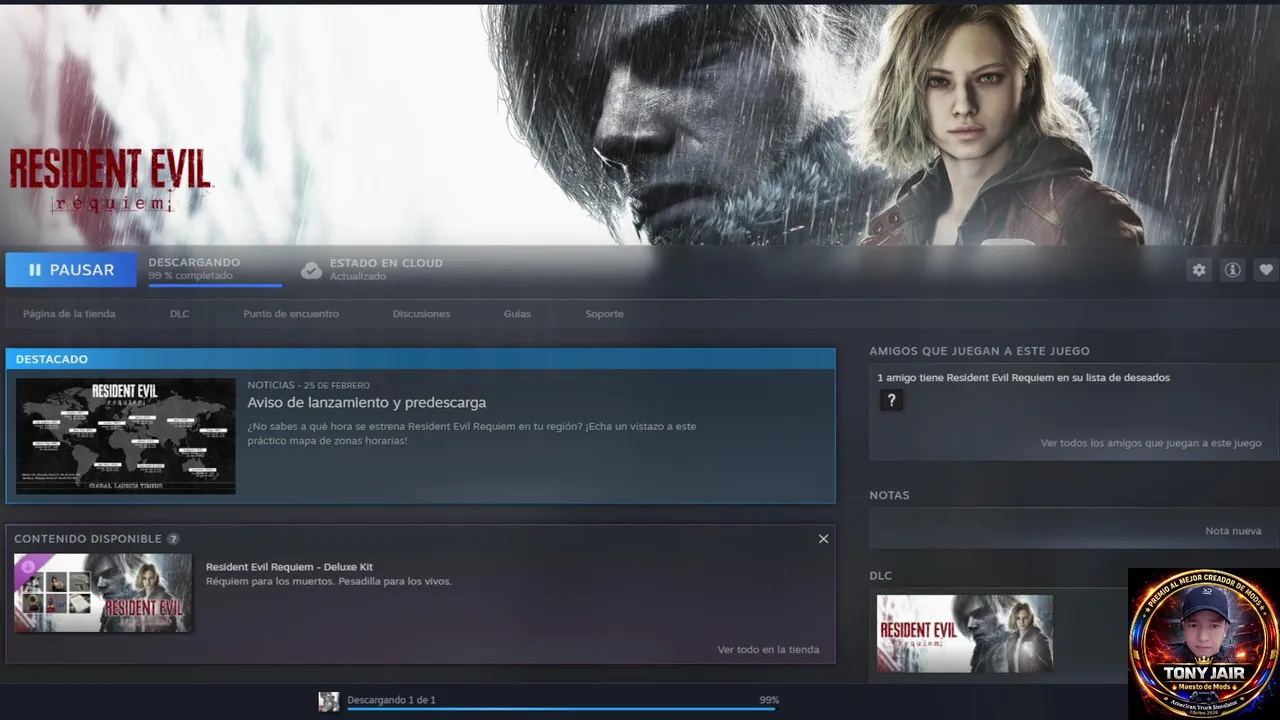This screenshot has width=1280, height=720.
Task: Click the Nota nueva link
Action: 1233,531
